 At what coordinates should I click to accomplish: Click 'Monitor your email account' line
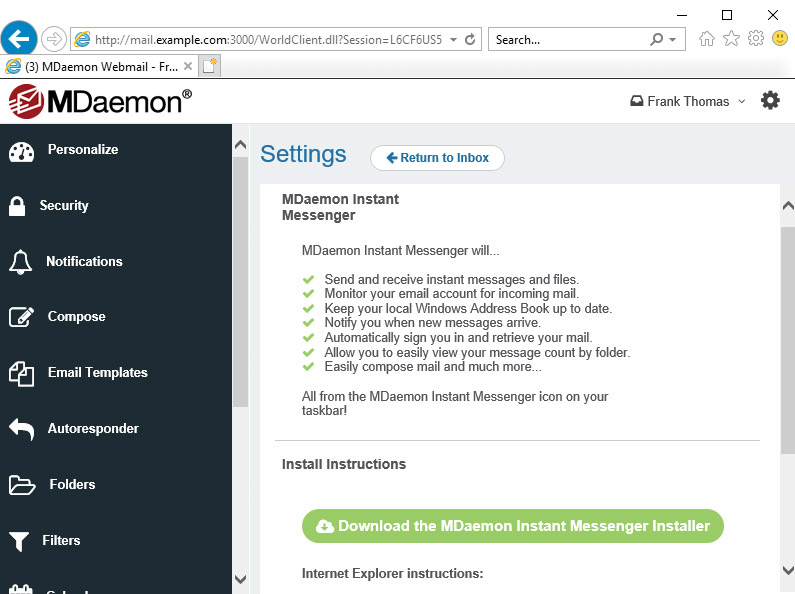tap(451, 293)
